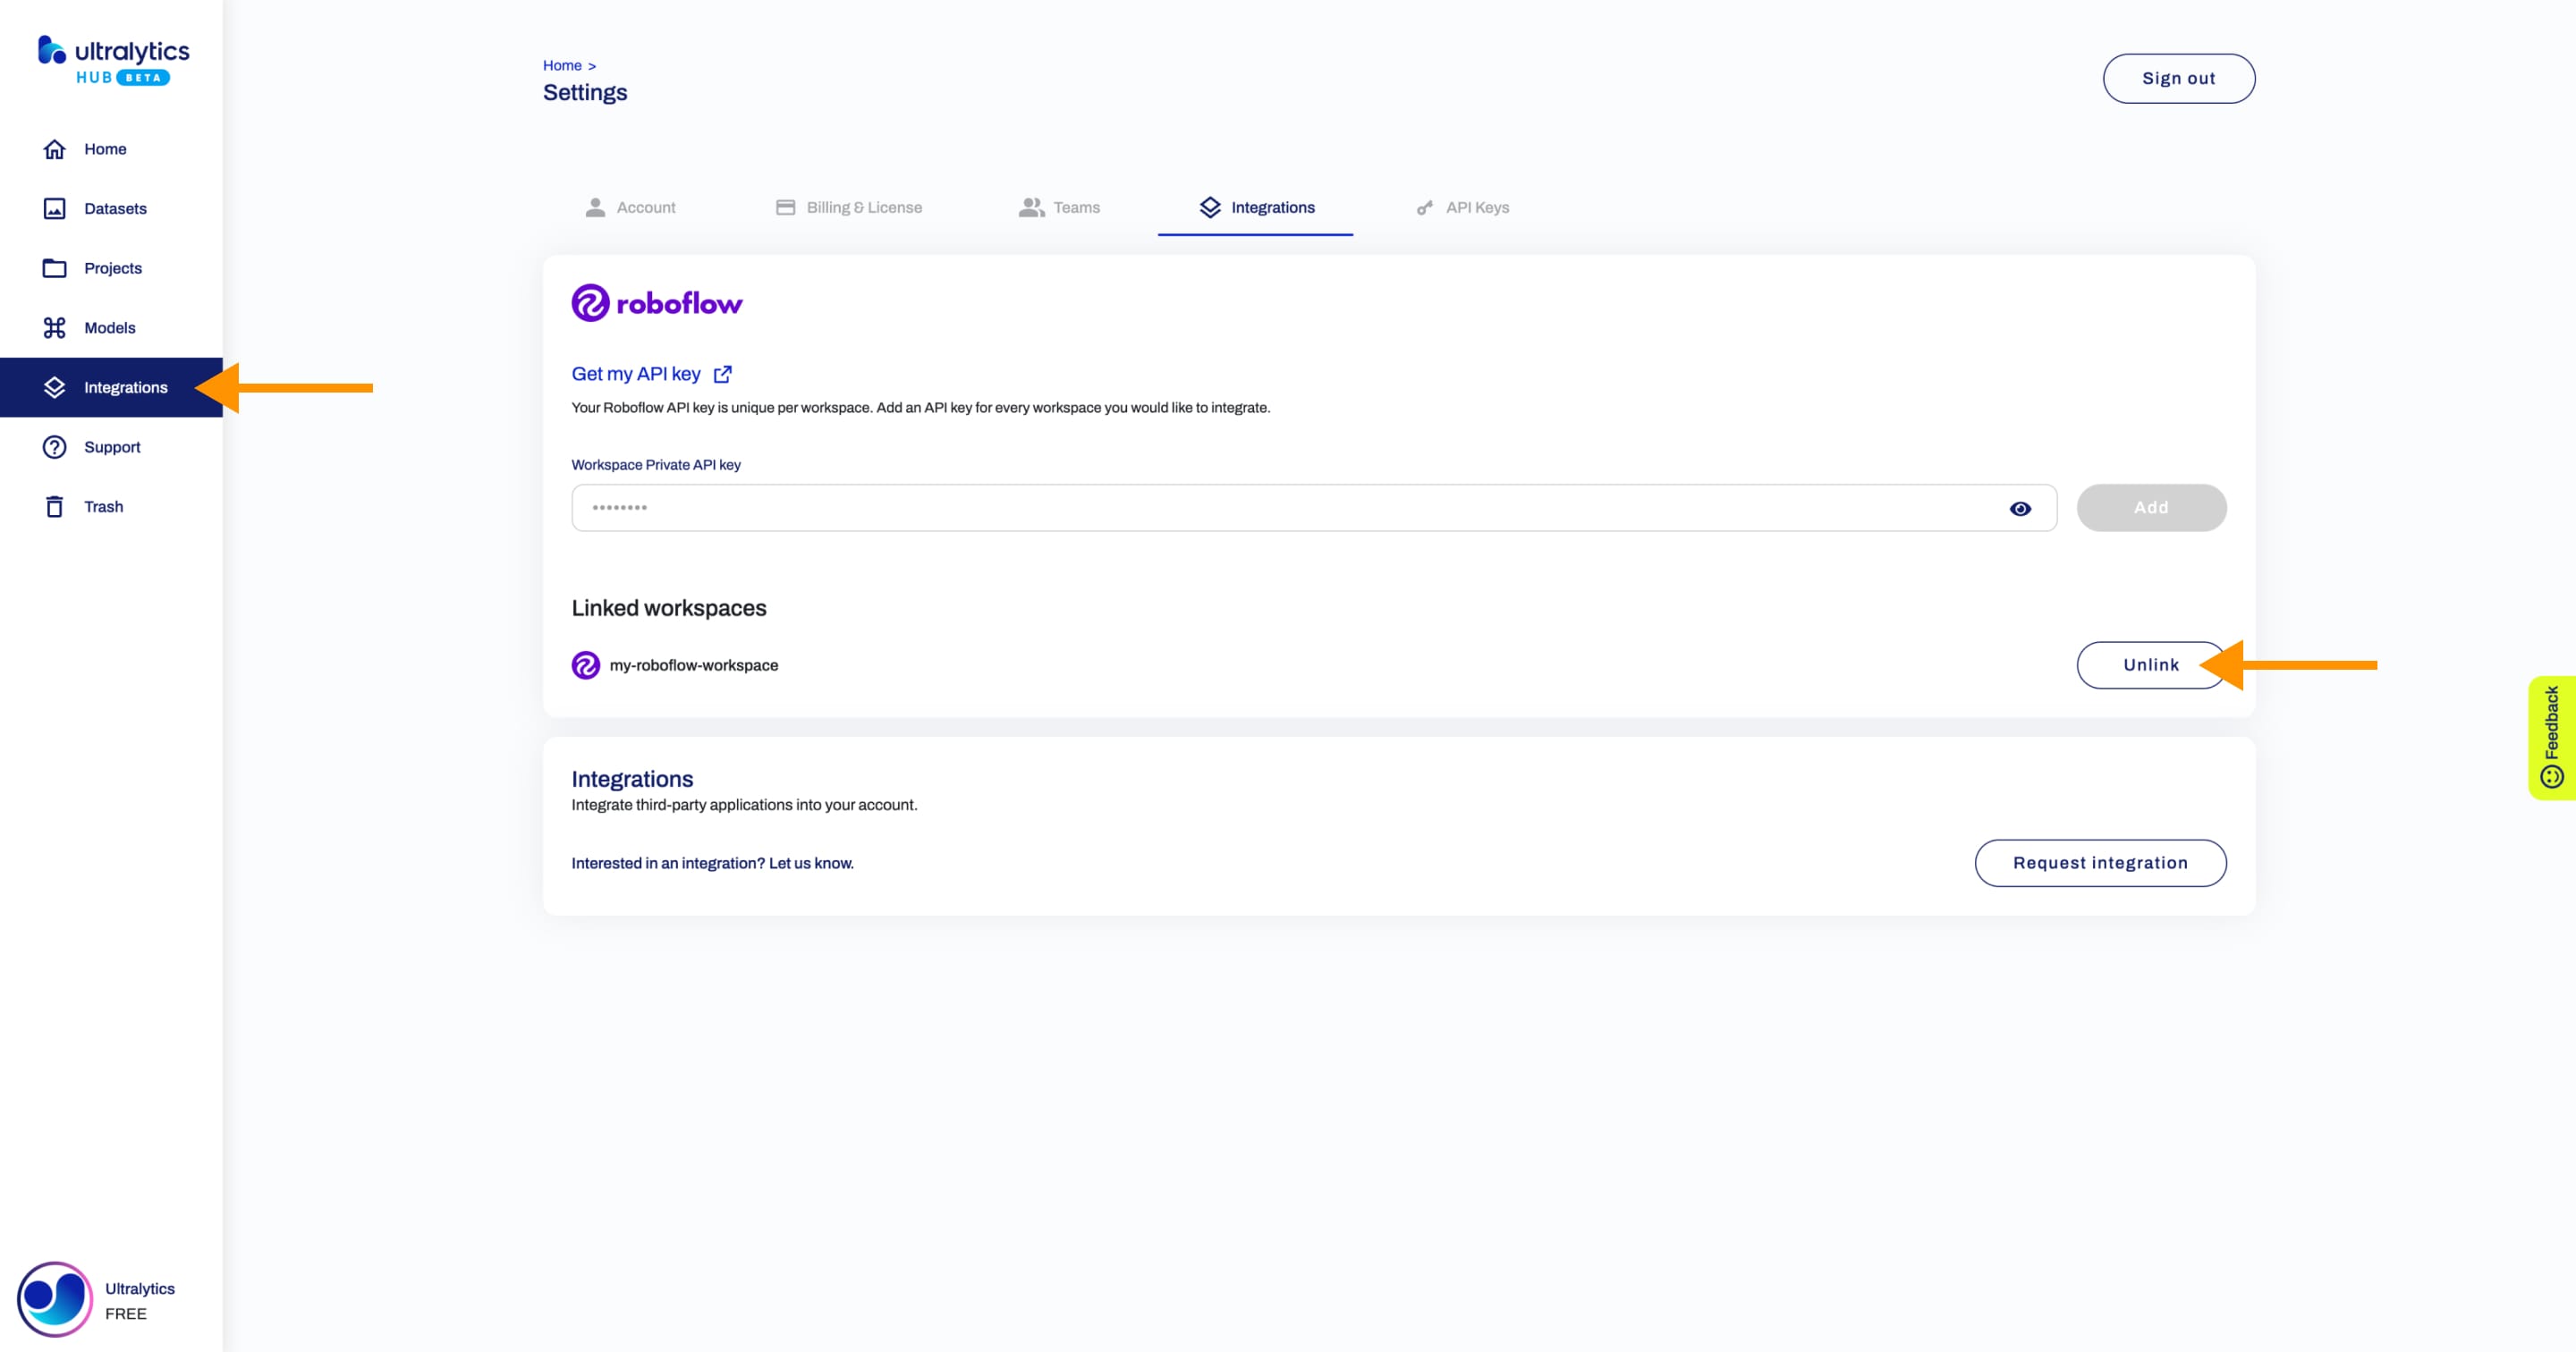This screenshot has width=2576, height=1352.
Task: Click the Models icon in sidebar
Action: (x=55, y=325)
